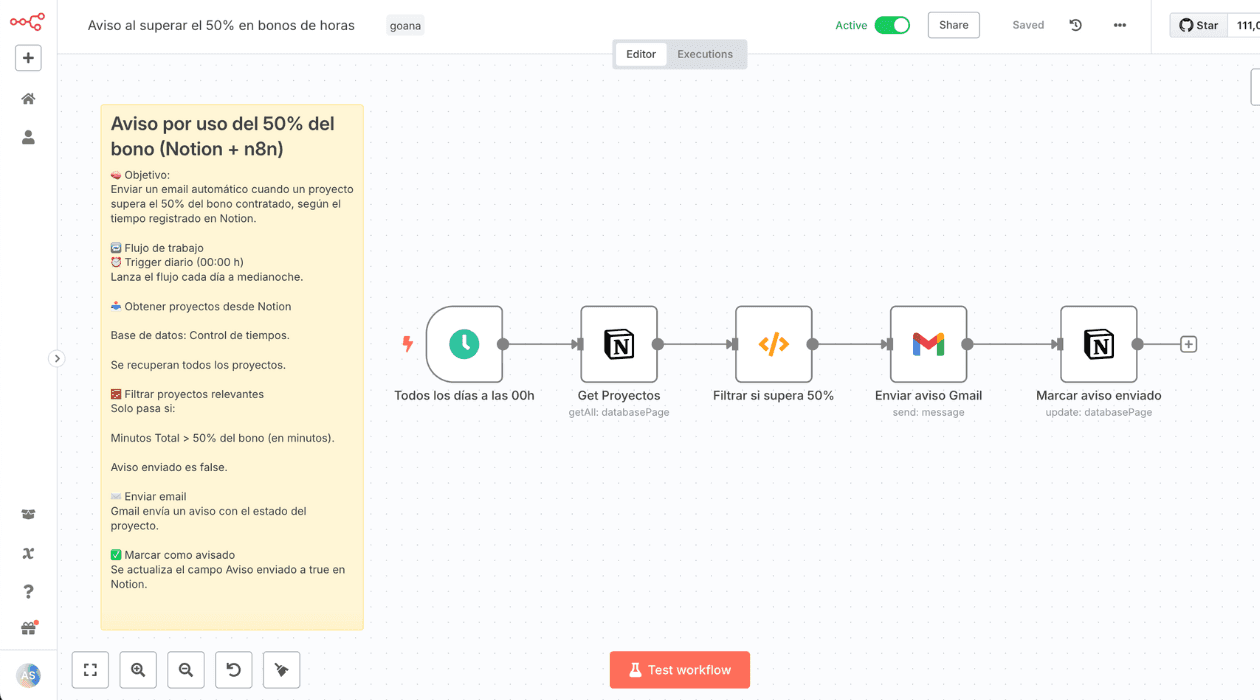Image resolution: width=1260 pixels, height=700 pixels.
Task: Expand the left navigation panel
Action: point(57,357)
